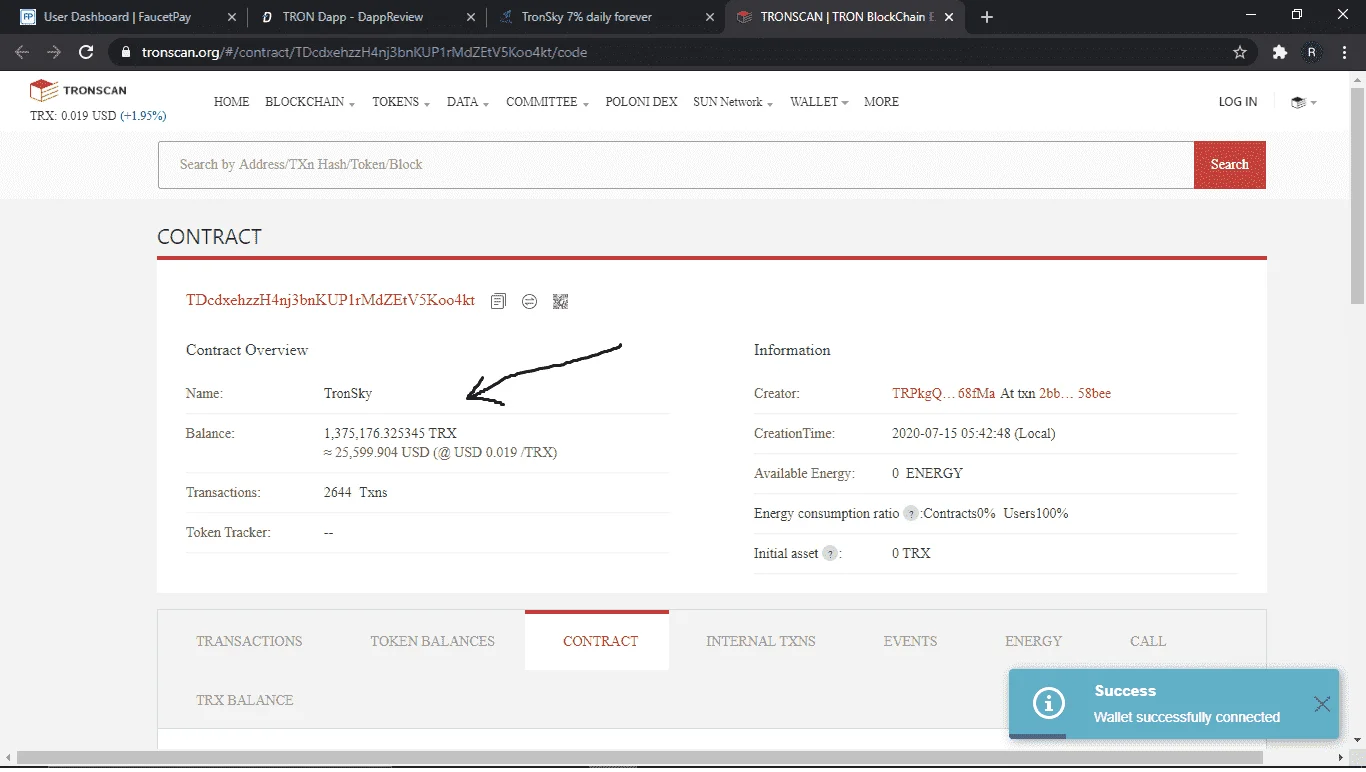1366x772 pixels.
Task: Click LOG IN
Action: tap(1238, 102)
